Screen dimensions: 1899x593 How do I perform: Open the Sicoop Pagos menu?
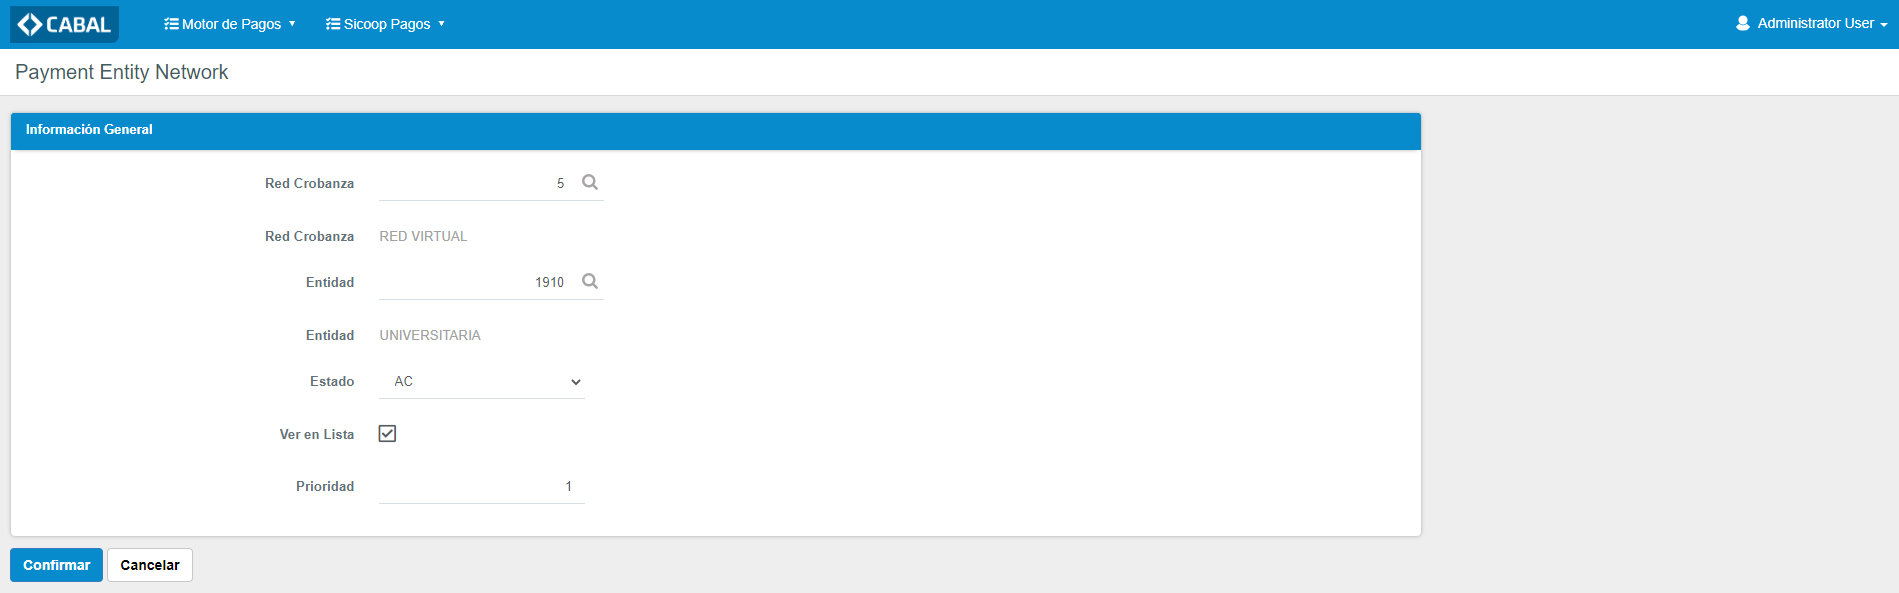(386, 24)
